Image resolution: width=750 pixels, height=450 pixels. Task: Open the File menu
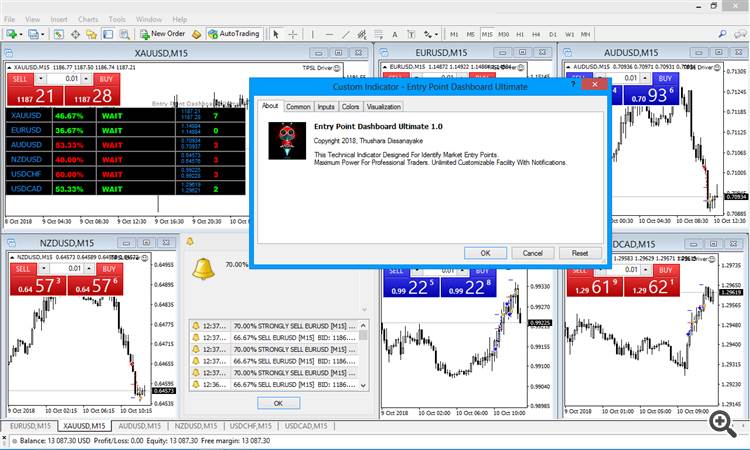pyautogui.click(x=10, y=20)
